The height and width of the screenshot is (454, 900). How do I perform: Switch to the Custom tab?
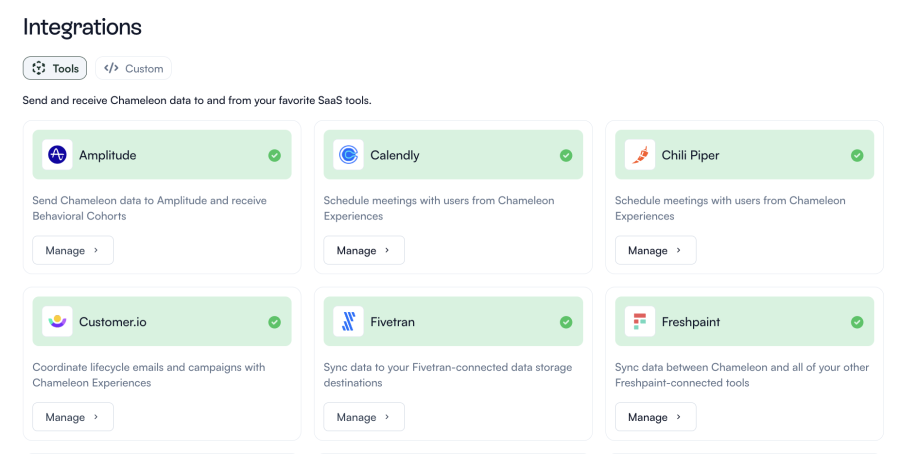(x=133, y=68)
